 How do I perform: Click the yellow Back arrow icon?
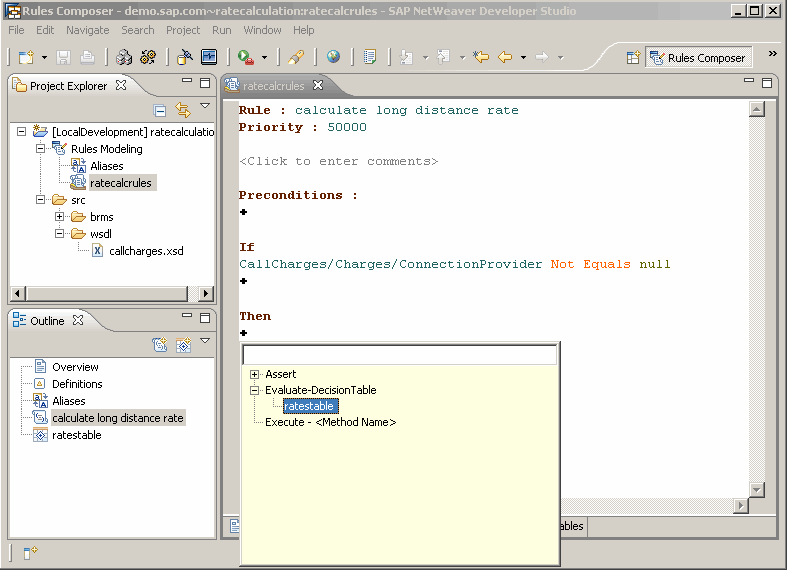coord(505,57)
